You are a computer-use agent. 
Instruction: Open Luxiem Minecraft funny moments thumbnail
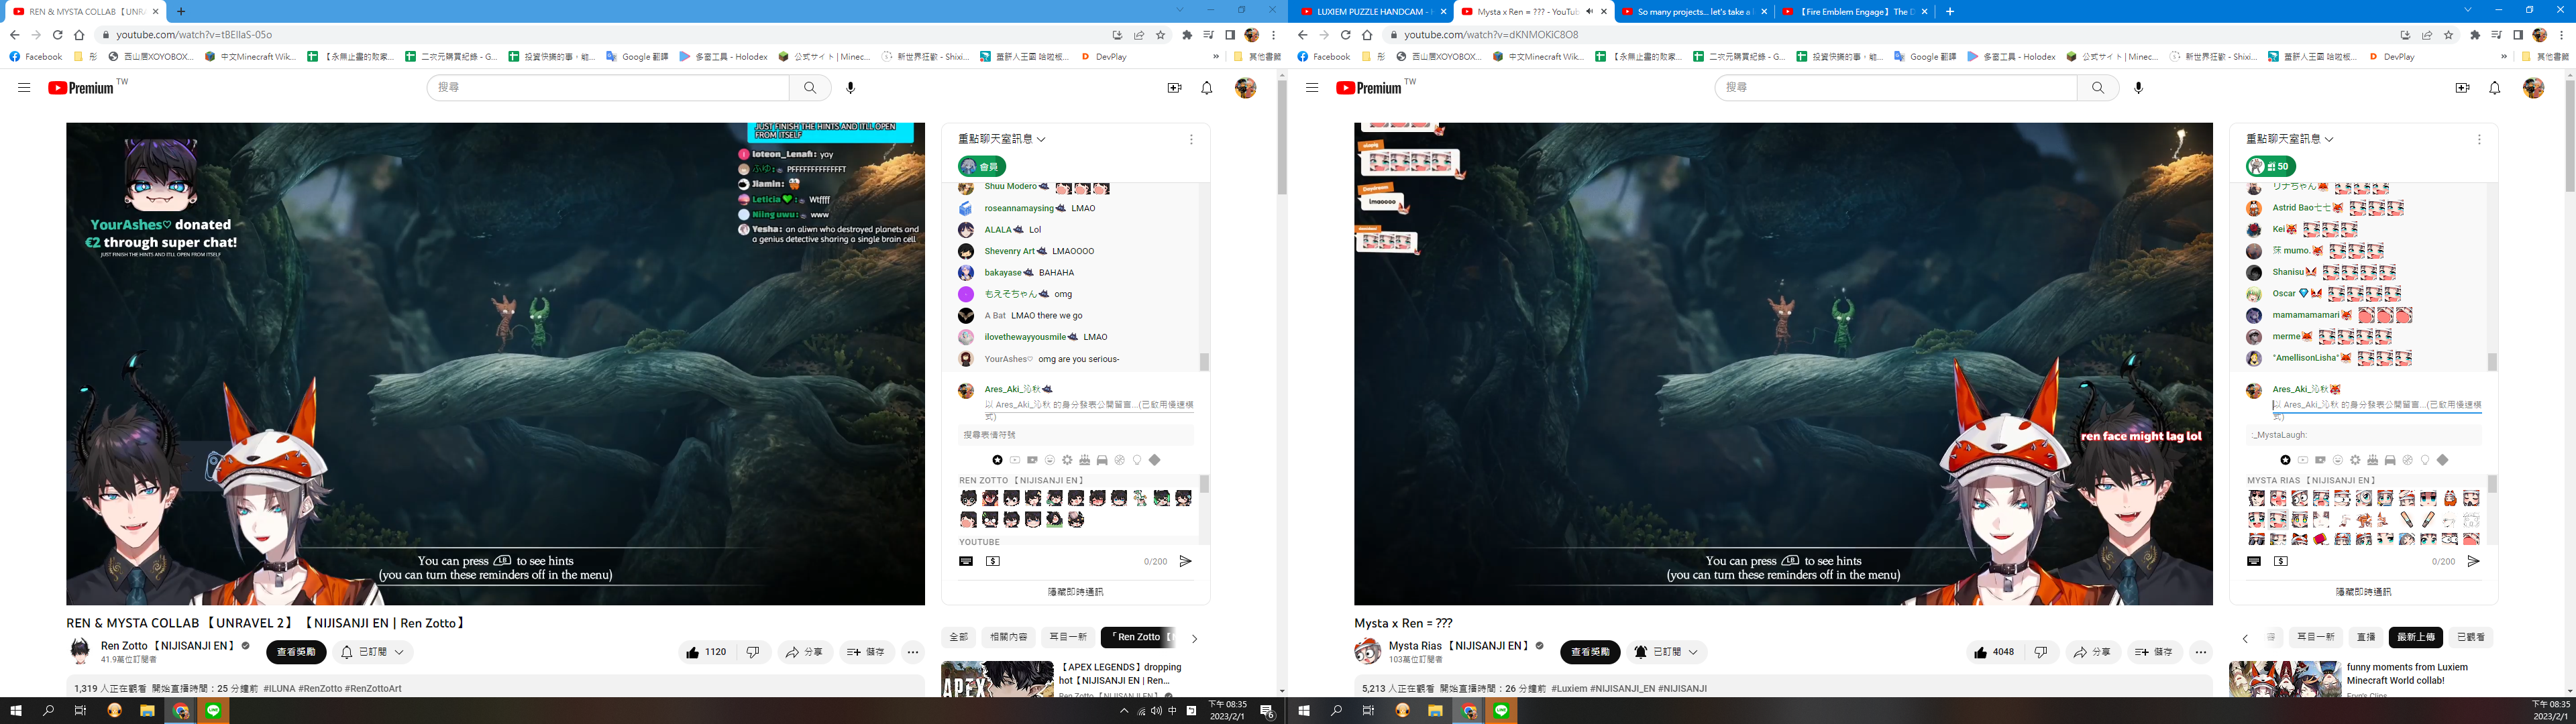pos(2285,679)
